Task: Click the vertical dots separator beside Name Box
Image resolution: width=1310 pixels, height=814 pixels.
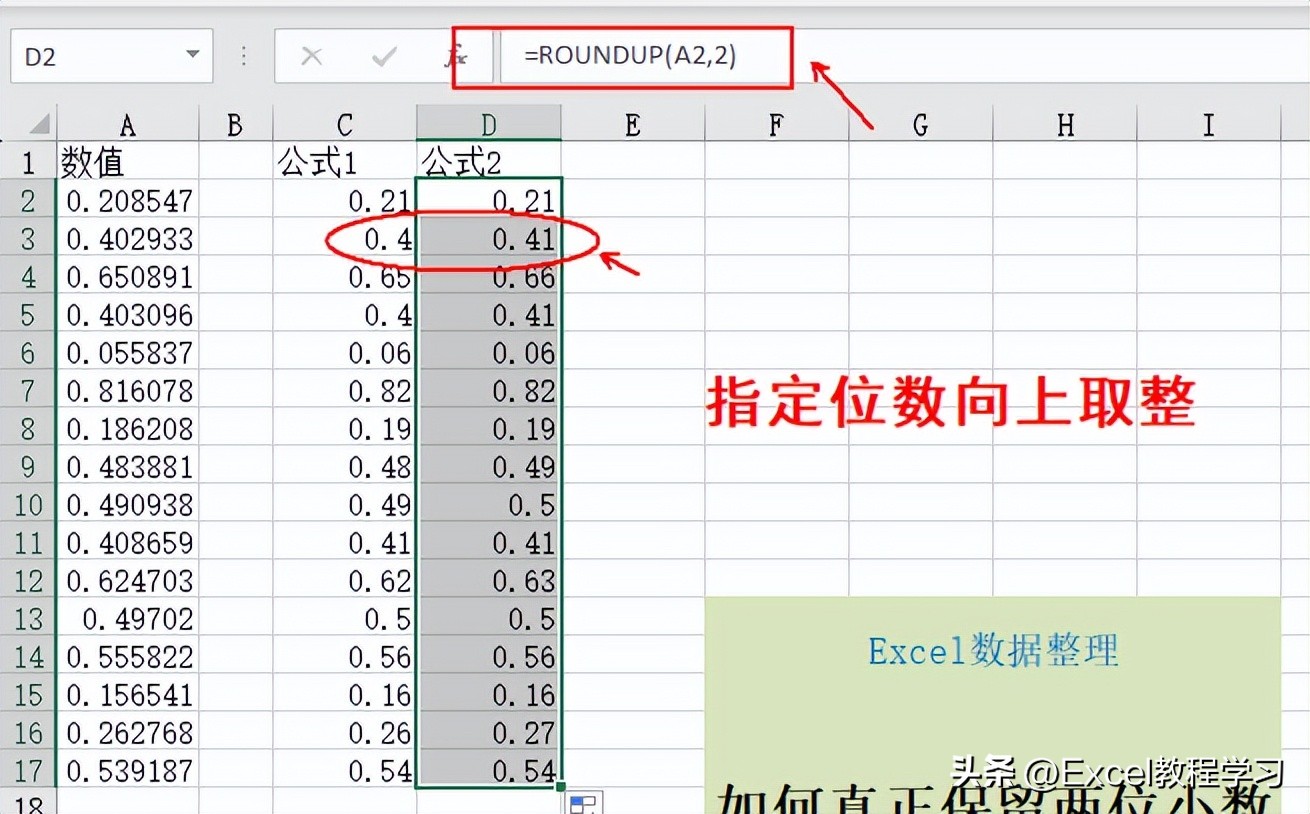Action: [243, 55]
